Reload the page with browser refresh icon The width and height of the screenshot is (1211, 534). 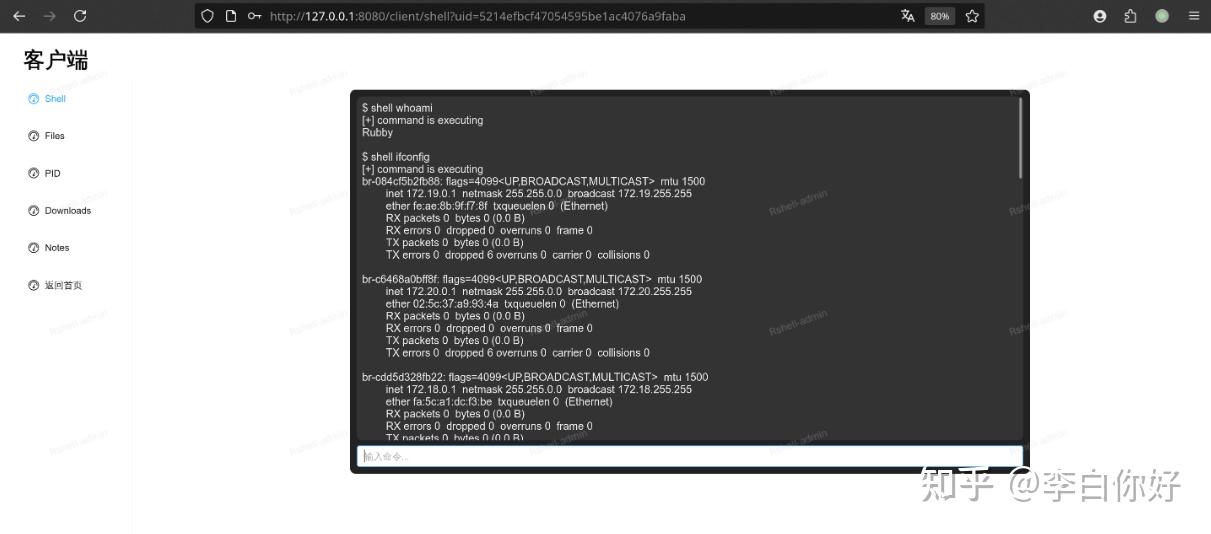click(81, 16)
